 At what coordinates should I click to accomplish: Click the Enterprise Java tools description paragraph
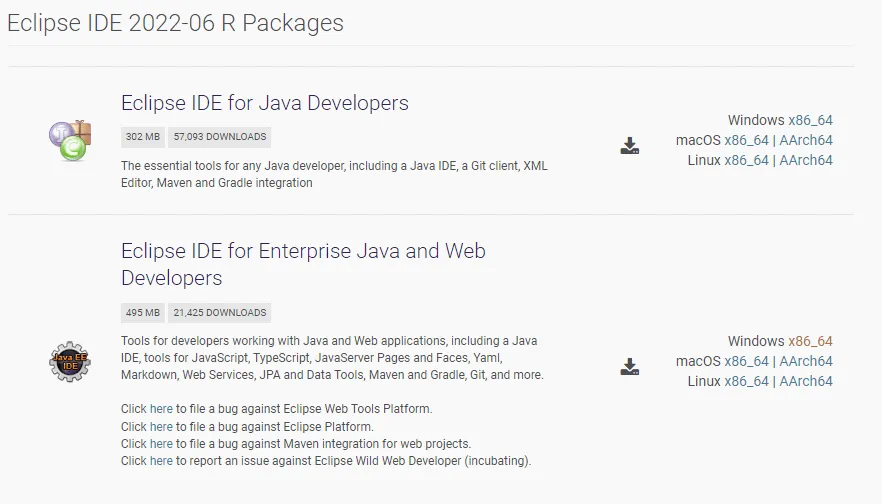click(332, 358)
